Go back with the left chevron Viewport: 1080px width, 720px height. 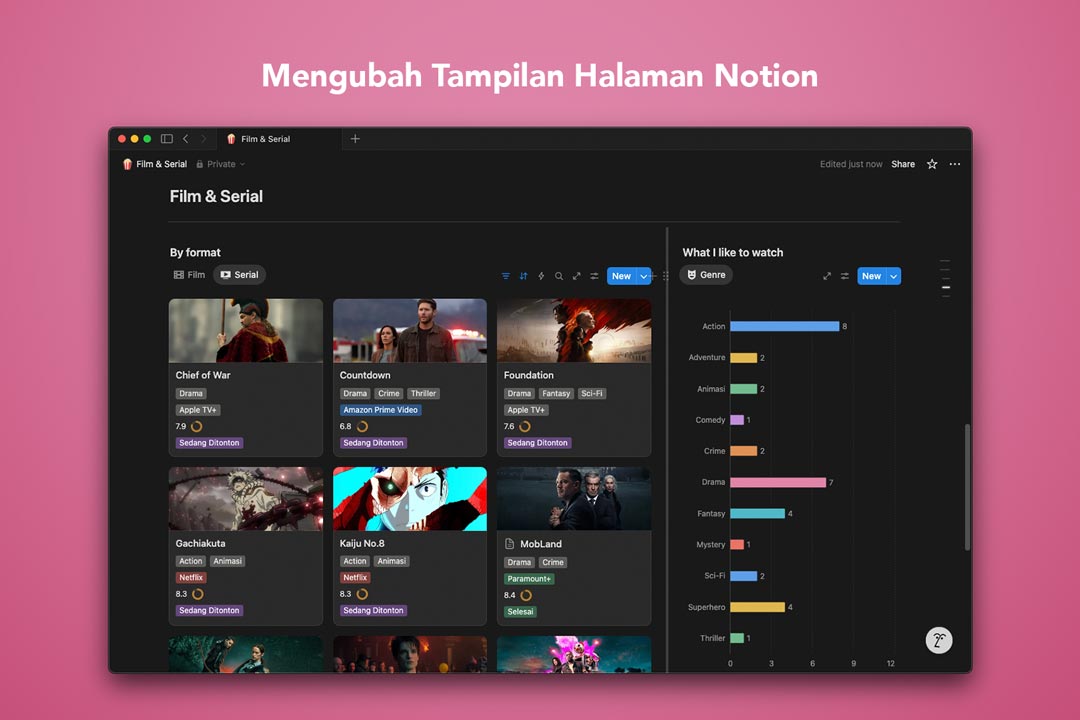(185, 138)
